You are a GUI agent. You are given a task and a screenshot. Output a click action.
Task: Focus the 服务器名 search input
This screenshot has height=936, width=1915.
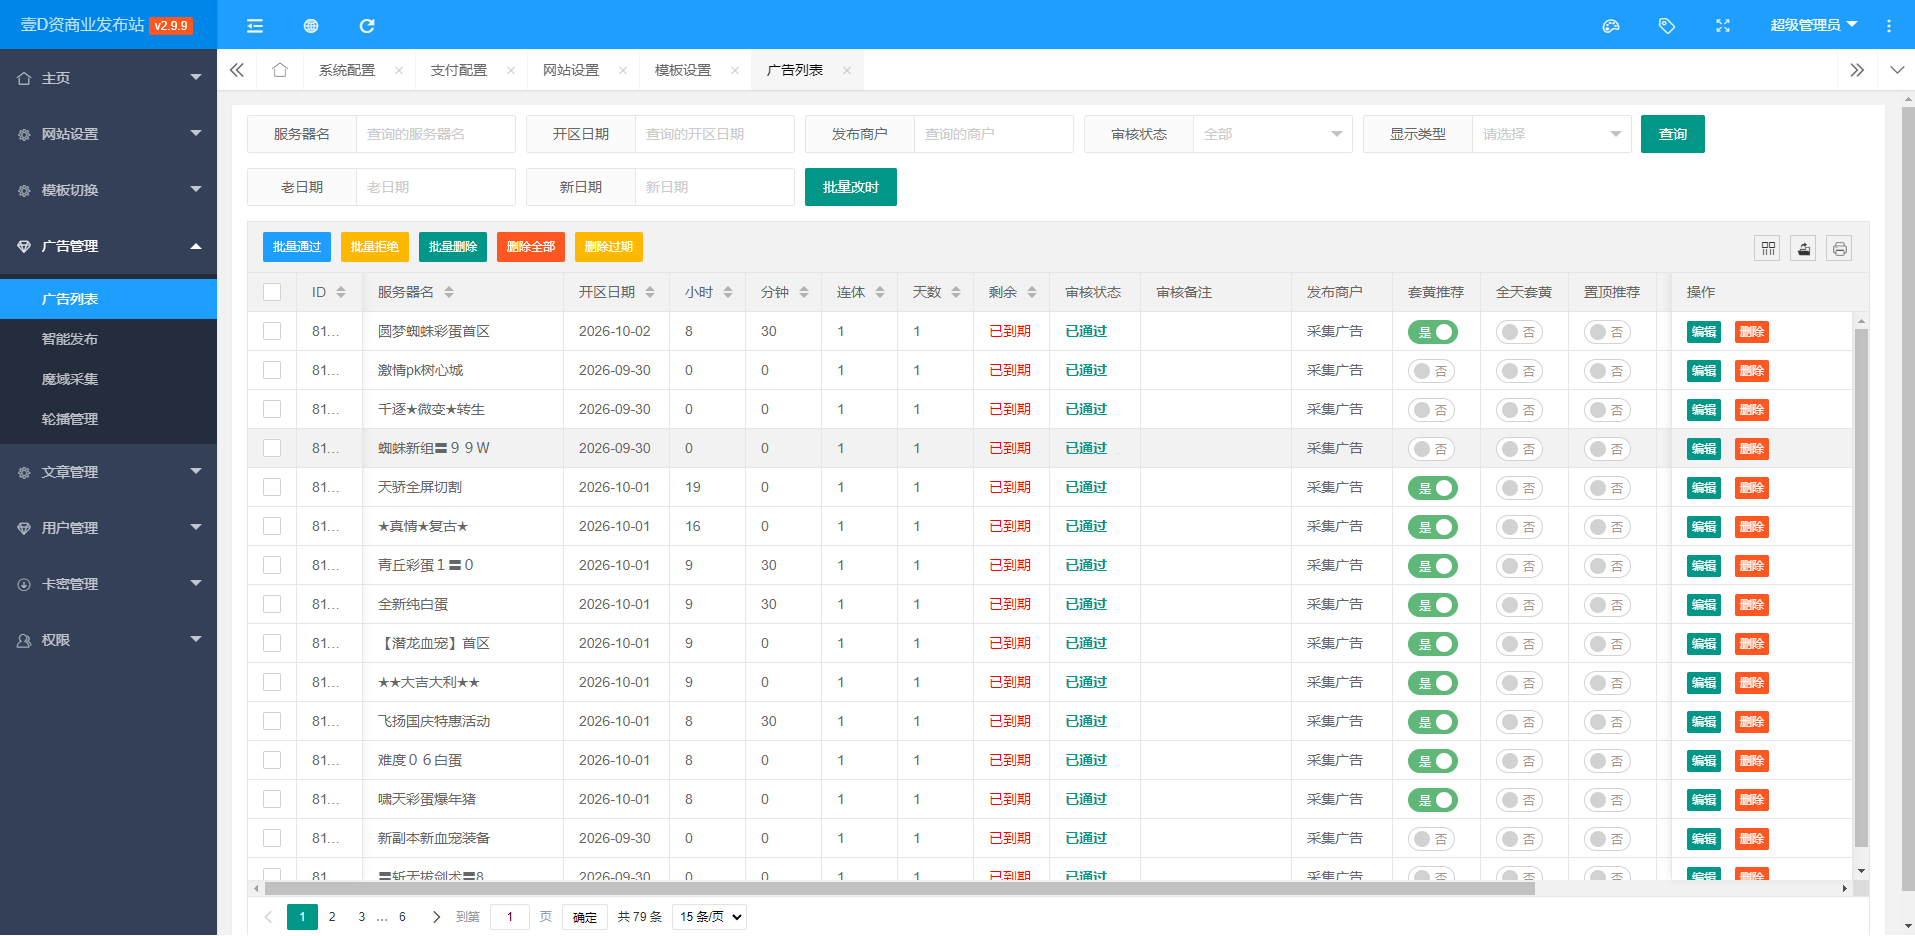pyautogui.click(x=435, y=134)
